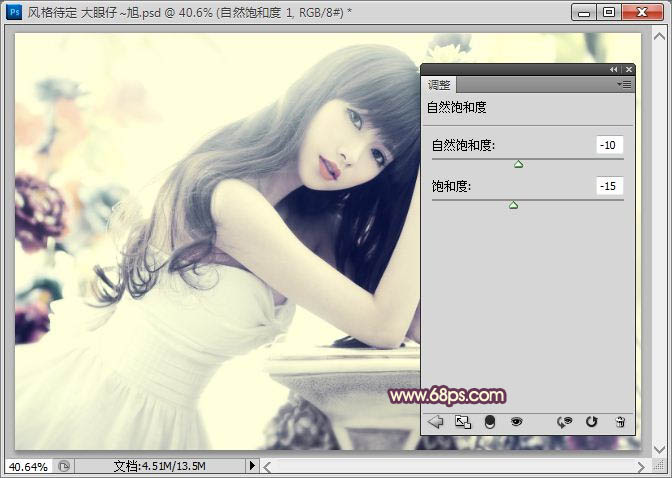Click the Photoshop Ps icon in title bar
This screenshot has width=672, height=478.
(x=15, y=11)
